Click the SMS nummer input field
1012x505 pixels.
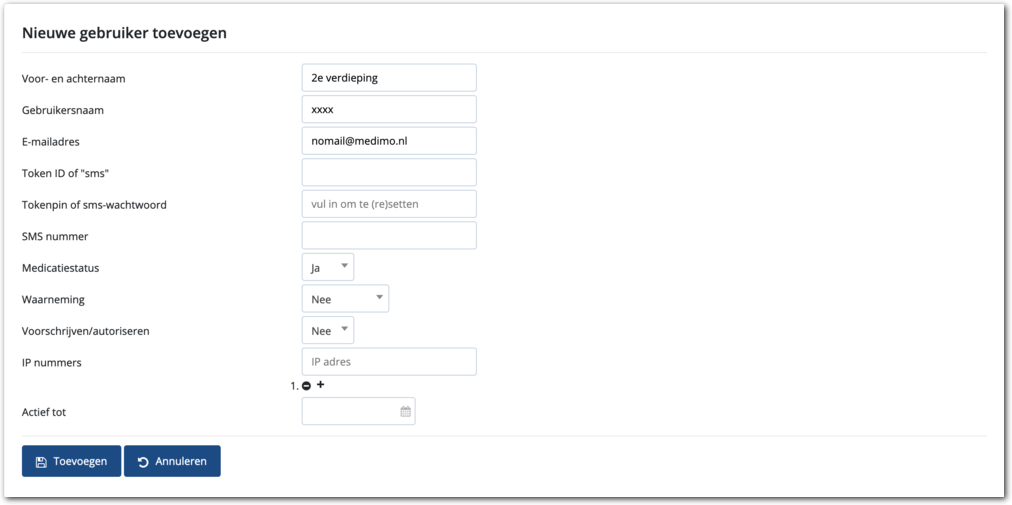(389, 235)
